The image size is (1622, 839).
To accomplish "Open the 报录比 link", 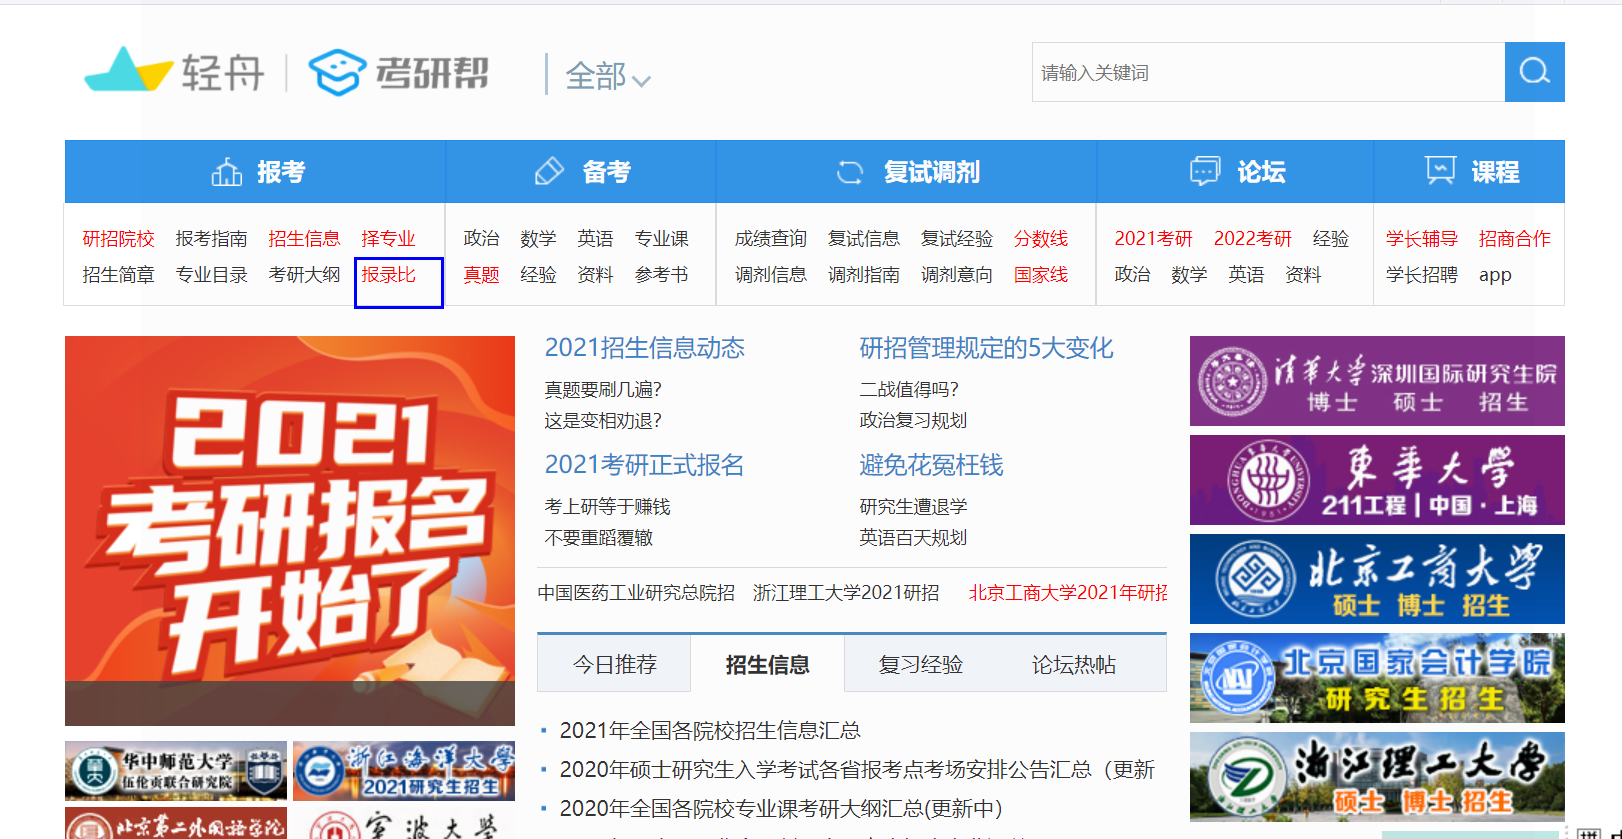I will tap(388, 275).
